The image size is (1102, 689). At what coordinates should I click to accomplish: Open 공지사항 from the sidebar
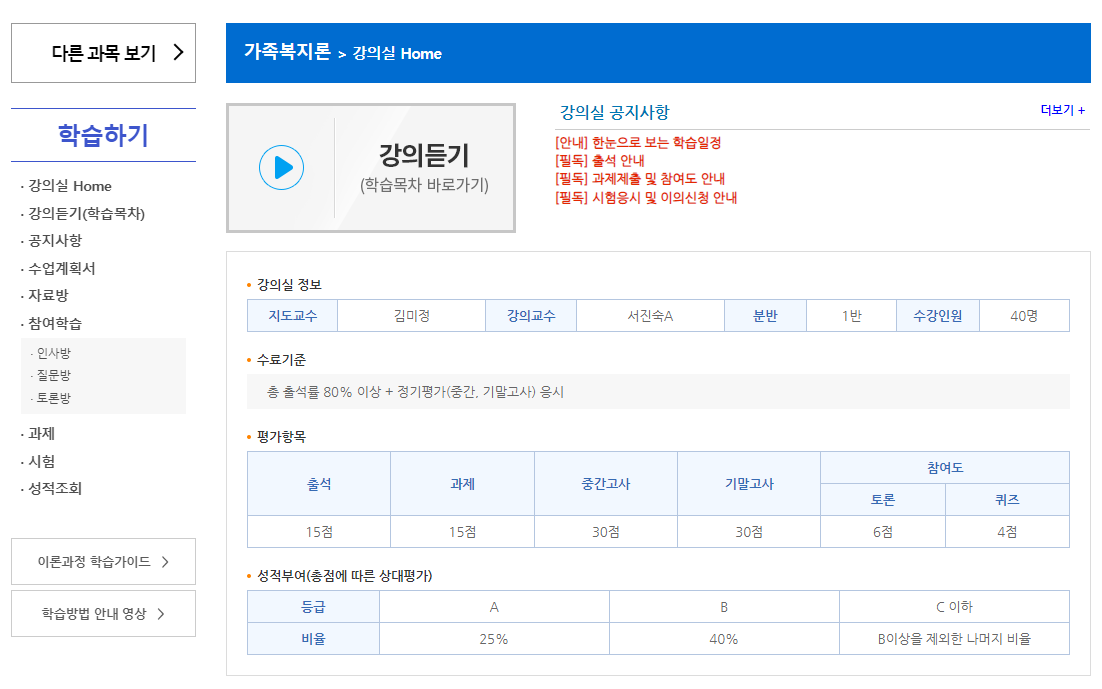click(55, 241)
